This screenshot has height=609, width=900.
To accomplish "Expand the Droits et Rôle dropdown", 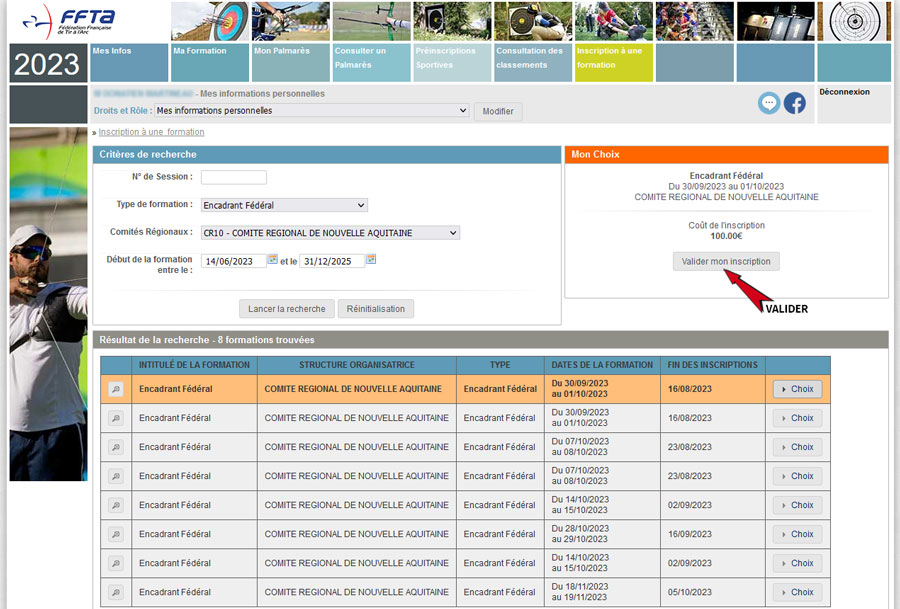I will [x=312, y=111].
